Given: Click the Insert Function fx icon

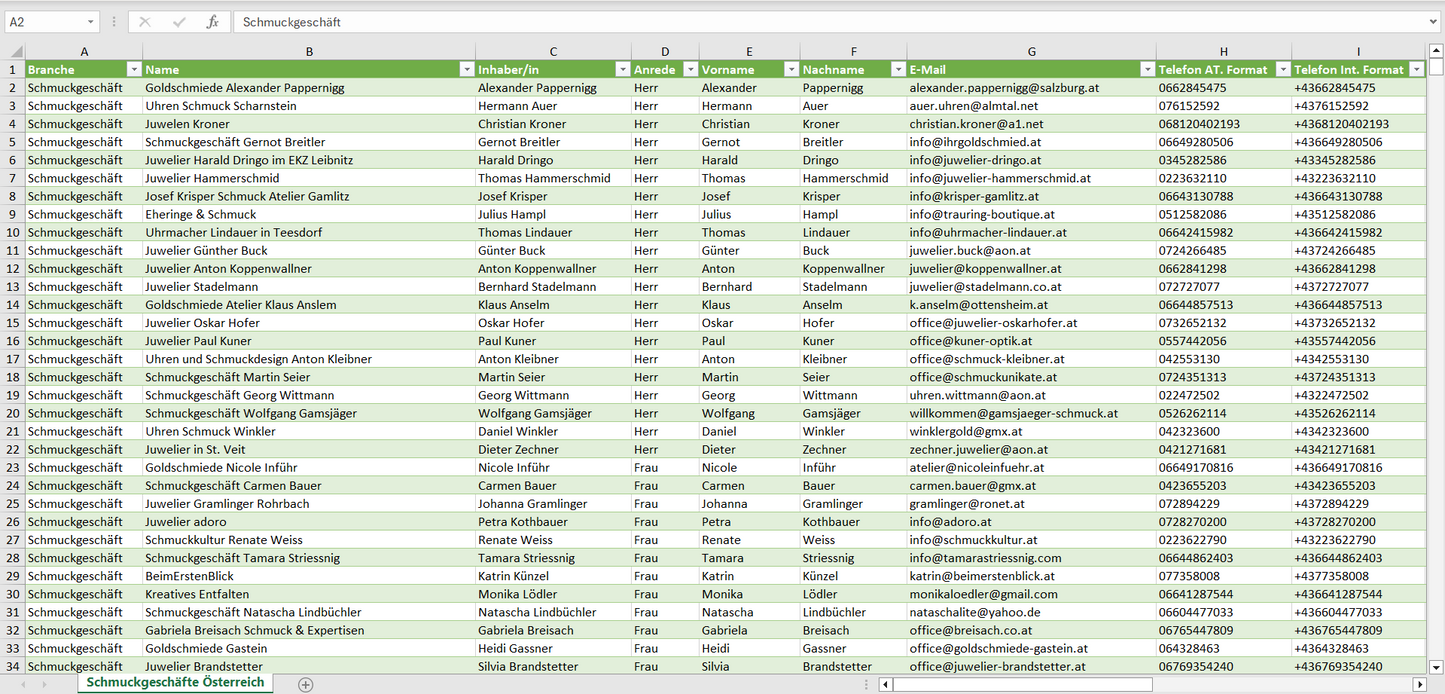Looking at the screenshot, I should (x=212, y=22).
